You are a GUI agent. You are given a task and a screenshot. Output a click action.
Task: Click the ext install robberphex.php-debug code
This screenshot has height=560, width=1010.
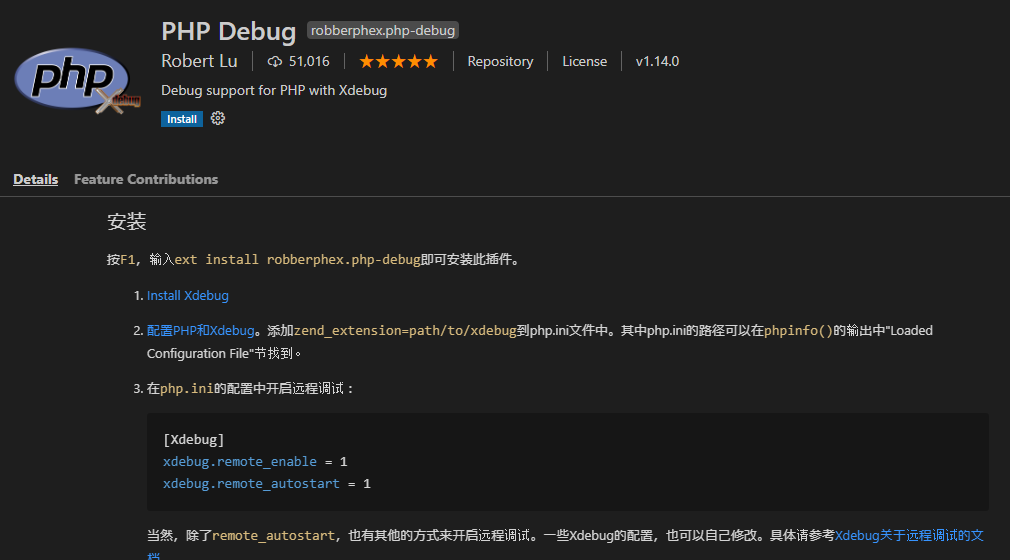(x=297, y=260)
